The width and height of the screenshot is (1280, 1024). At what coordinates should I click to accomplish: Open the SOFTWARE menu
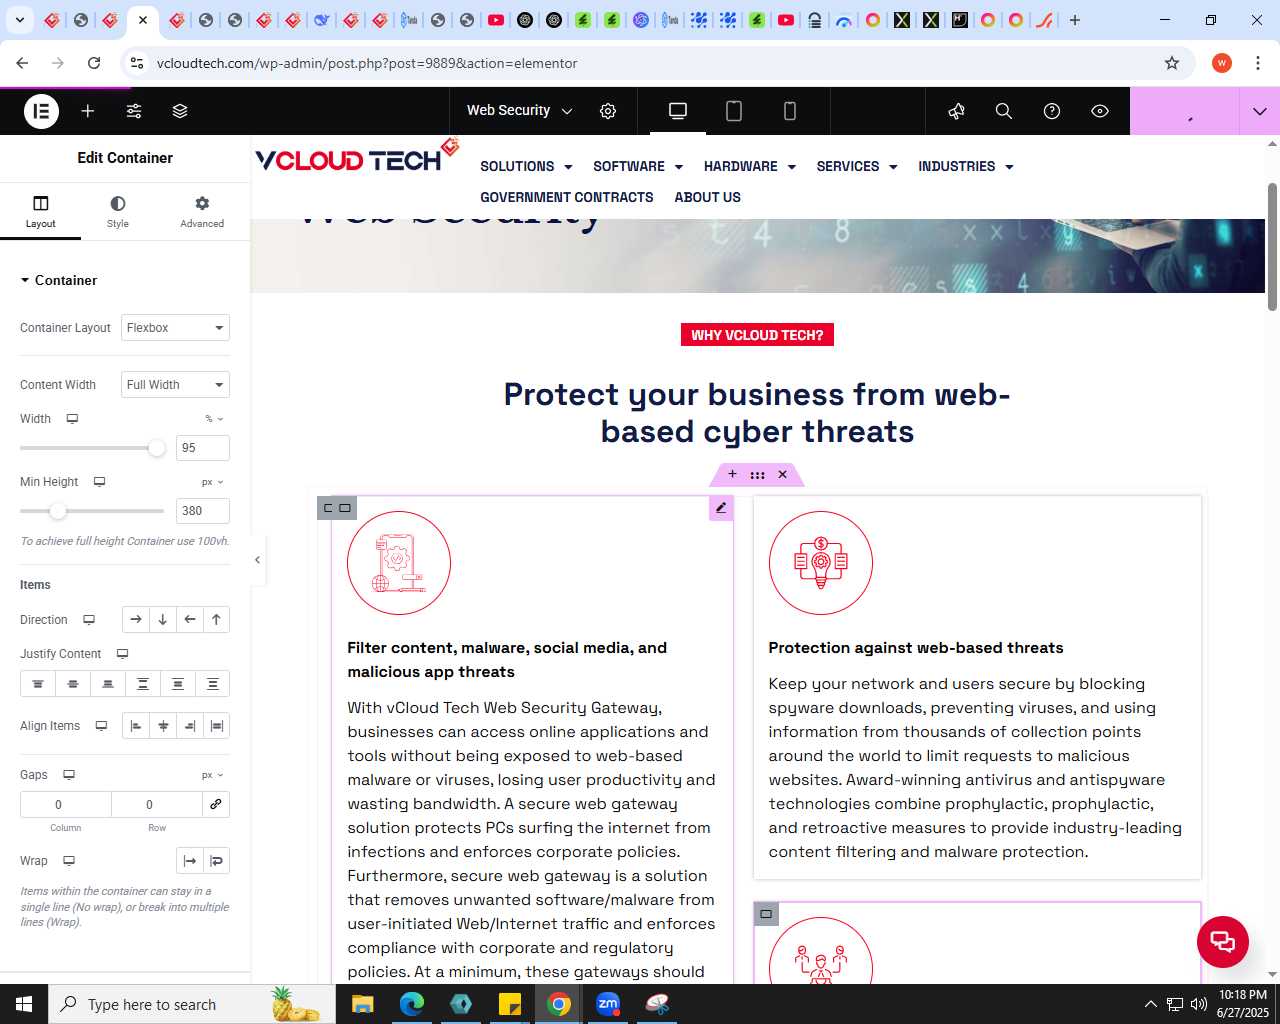638,166
